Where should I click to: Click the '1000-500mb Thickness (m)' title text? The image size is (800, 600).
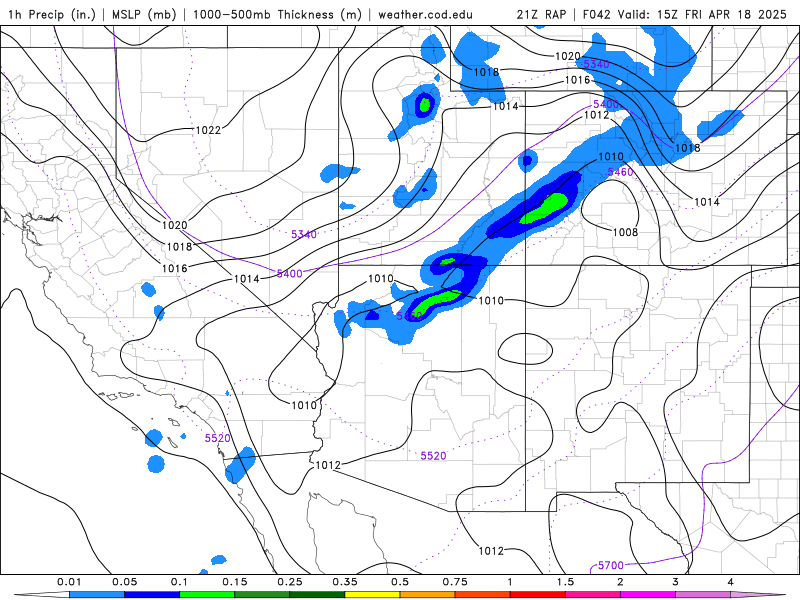coord(276,14)
